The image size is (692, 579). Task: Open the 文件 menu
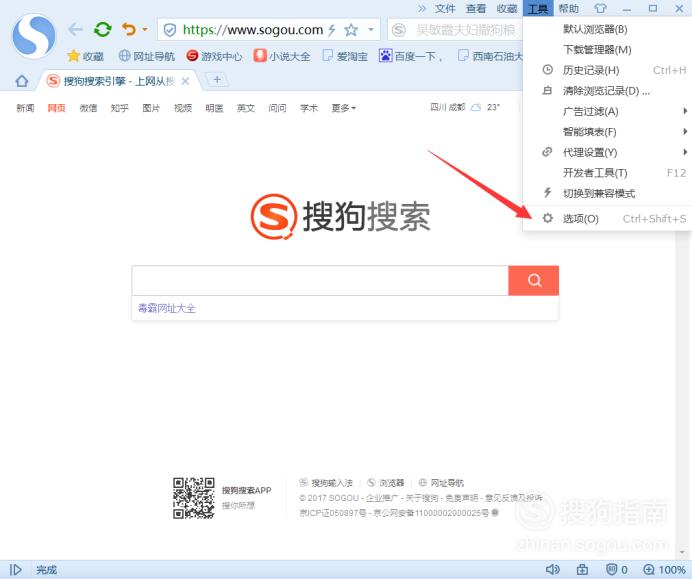[445, 8]
